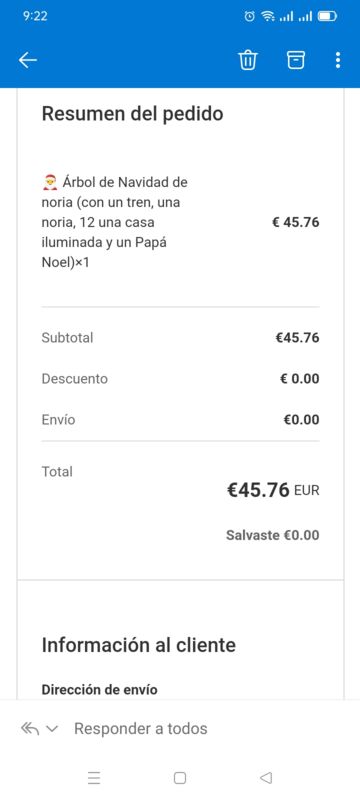
Task: Tap the reply-all arrows icon
Action: point(30,729)
